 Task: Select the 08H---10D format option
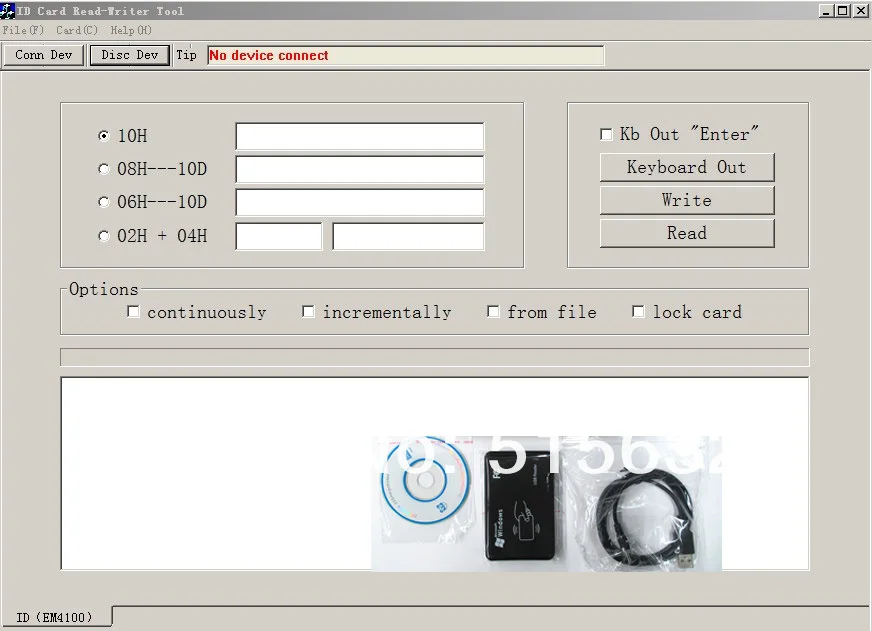[x=103, y=169]
